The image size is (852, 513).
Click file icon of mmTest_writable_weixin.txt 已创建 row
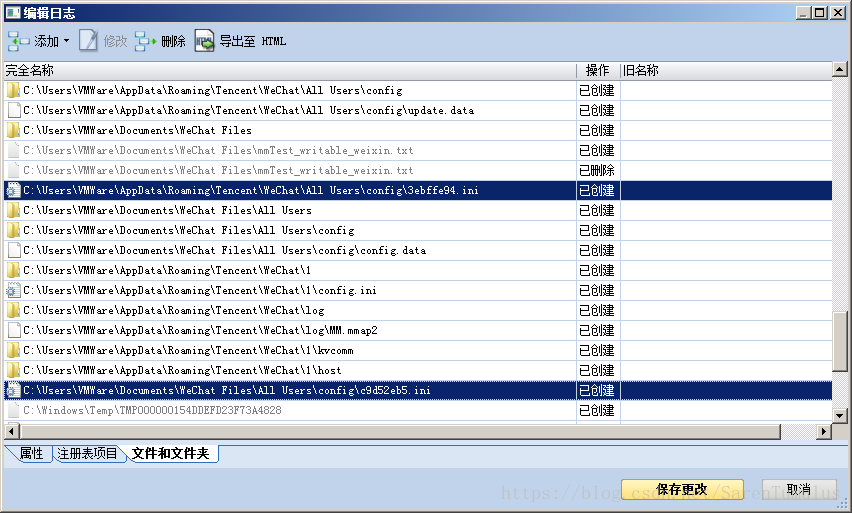click(14, 151)
